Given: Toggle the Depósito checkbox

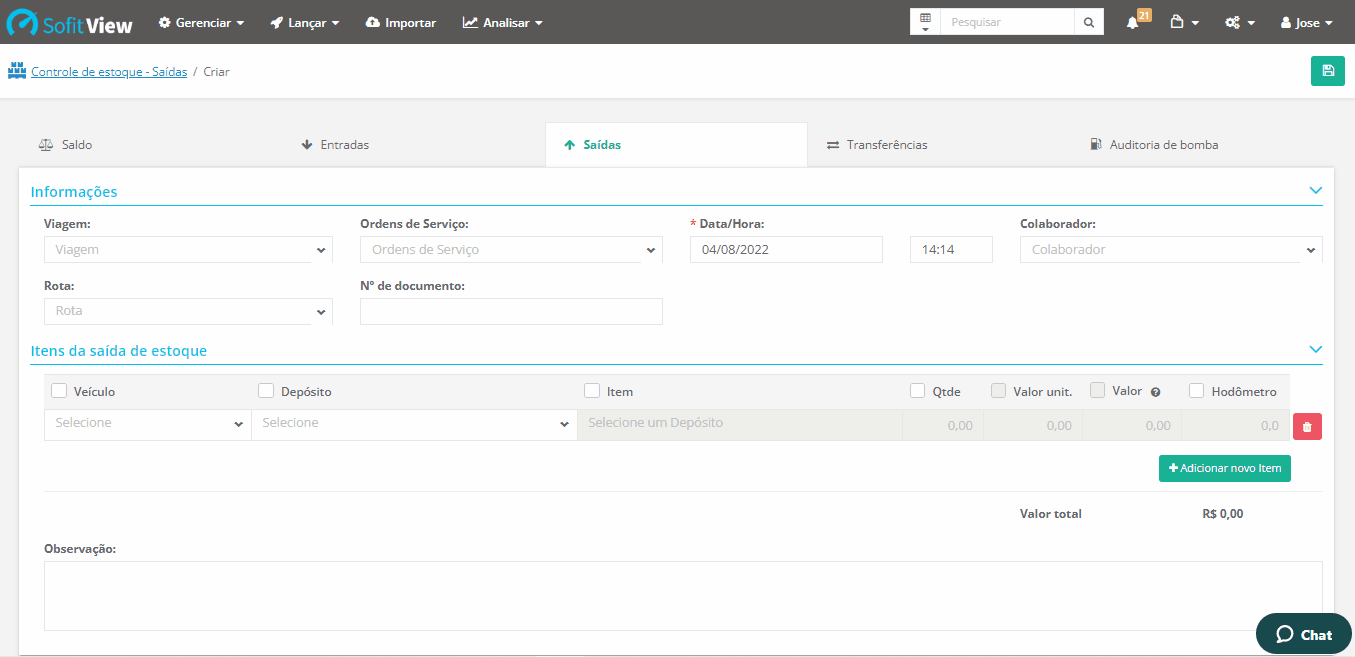Looking at the screenshot, I should [266, 391].
